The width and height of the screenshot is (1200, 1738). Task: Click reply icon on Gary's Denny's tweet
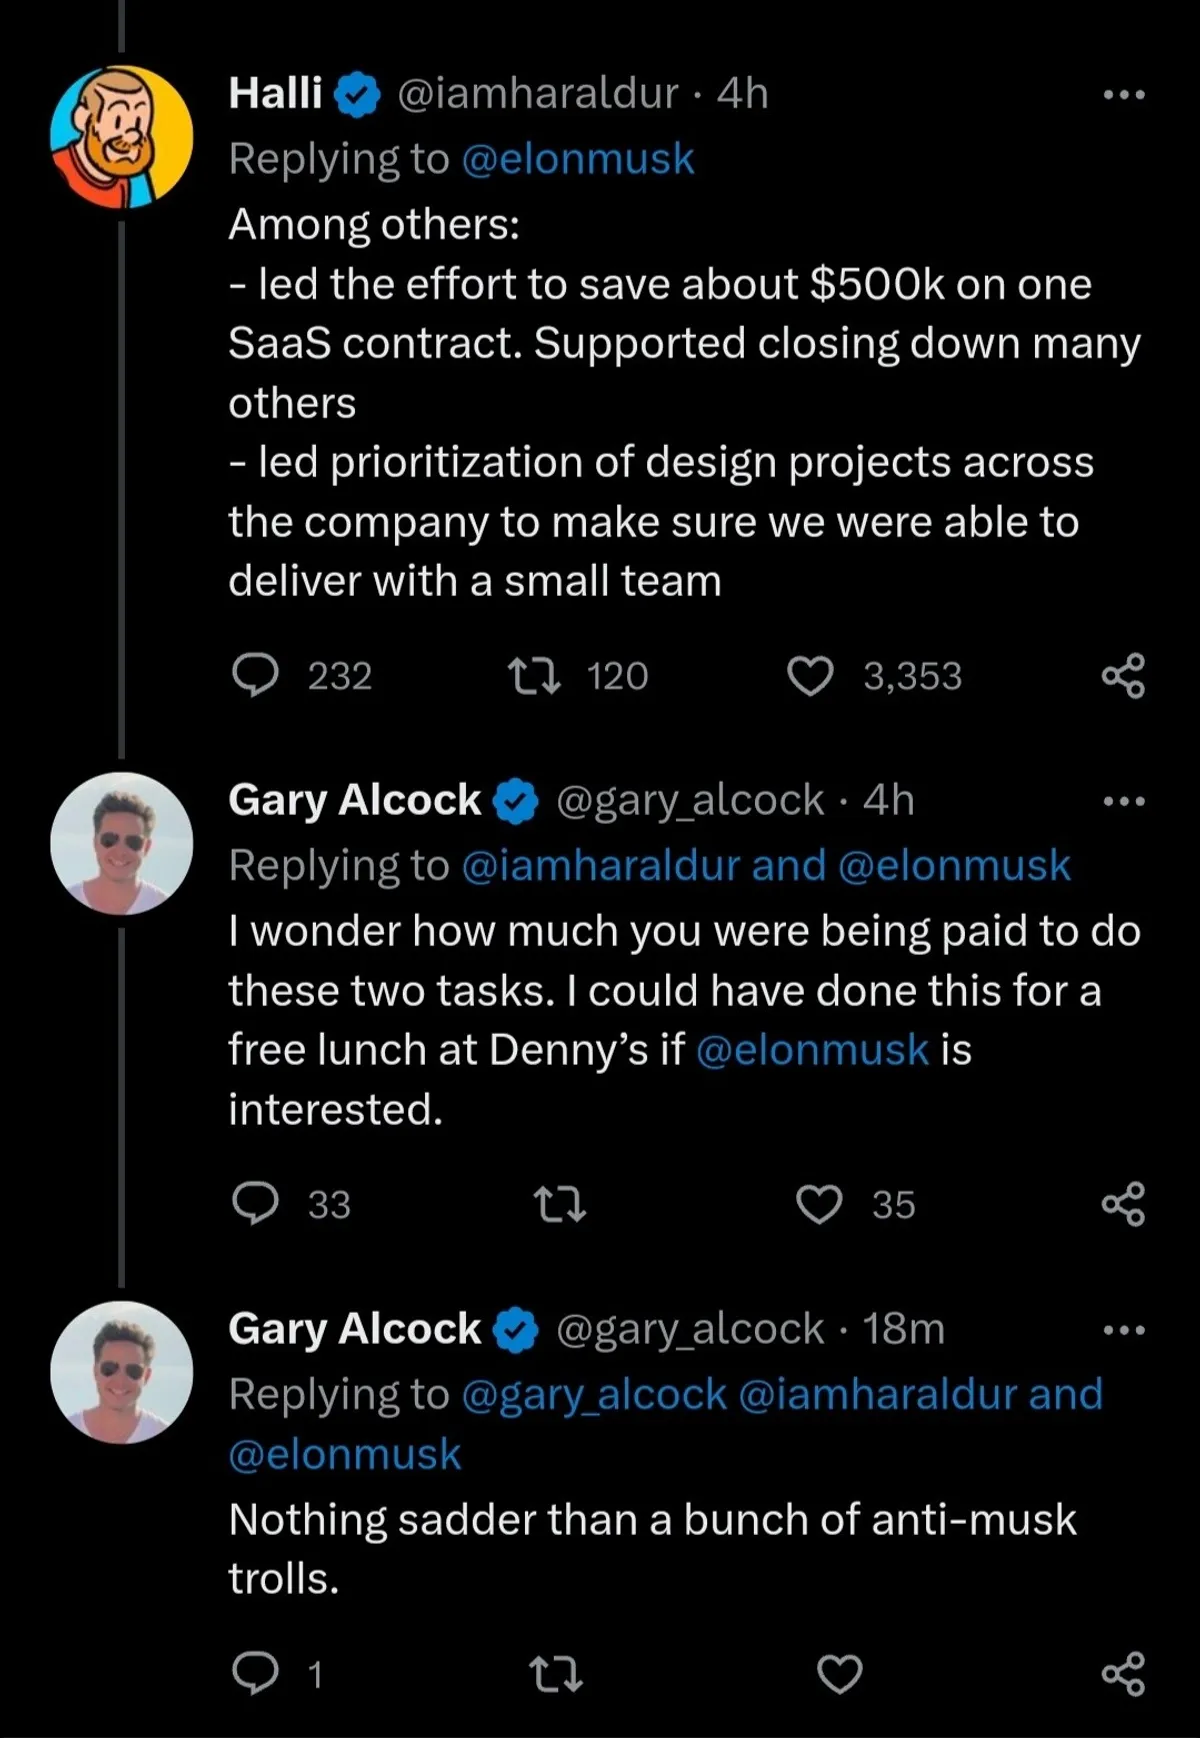255,1203
